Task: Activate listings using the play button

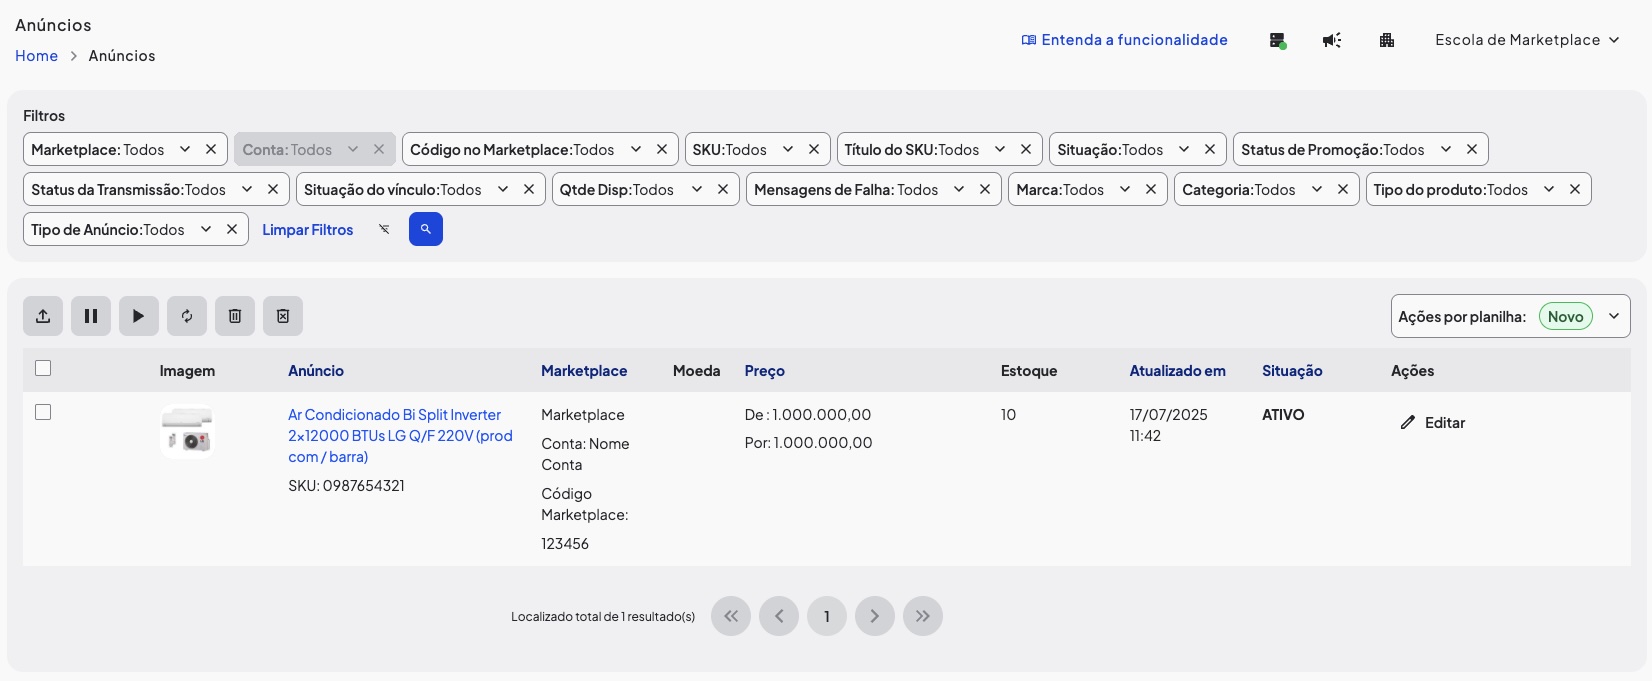Action: (x=139, y=316)
